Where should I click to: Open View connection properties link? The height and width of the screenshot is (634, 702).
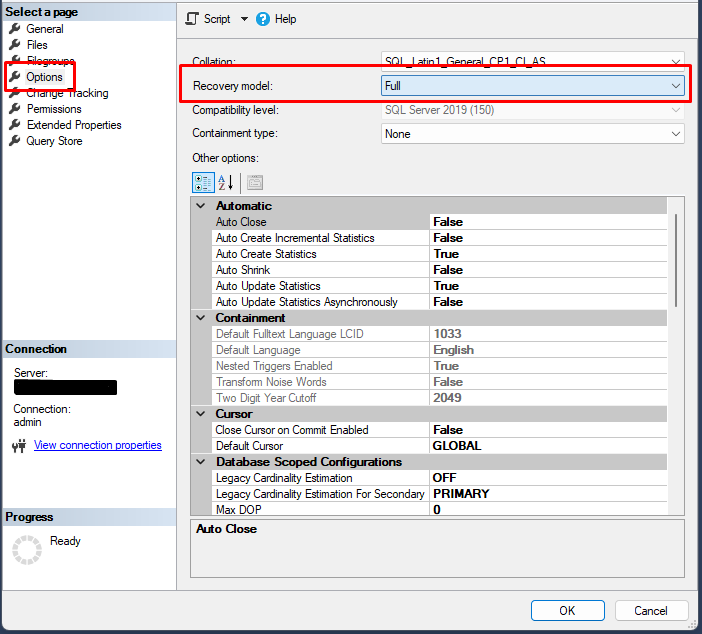pos(97,445)
